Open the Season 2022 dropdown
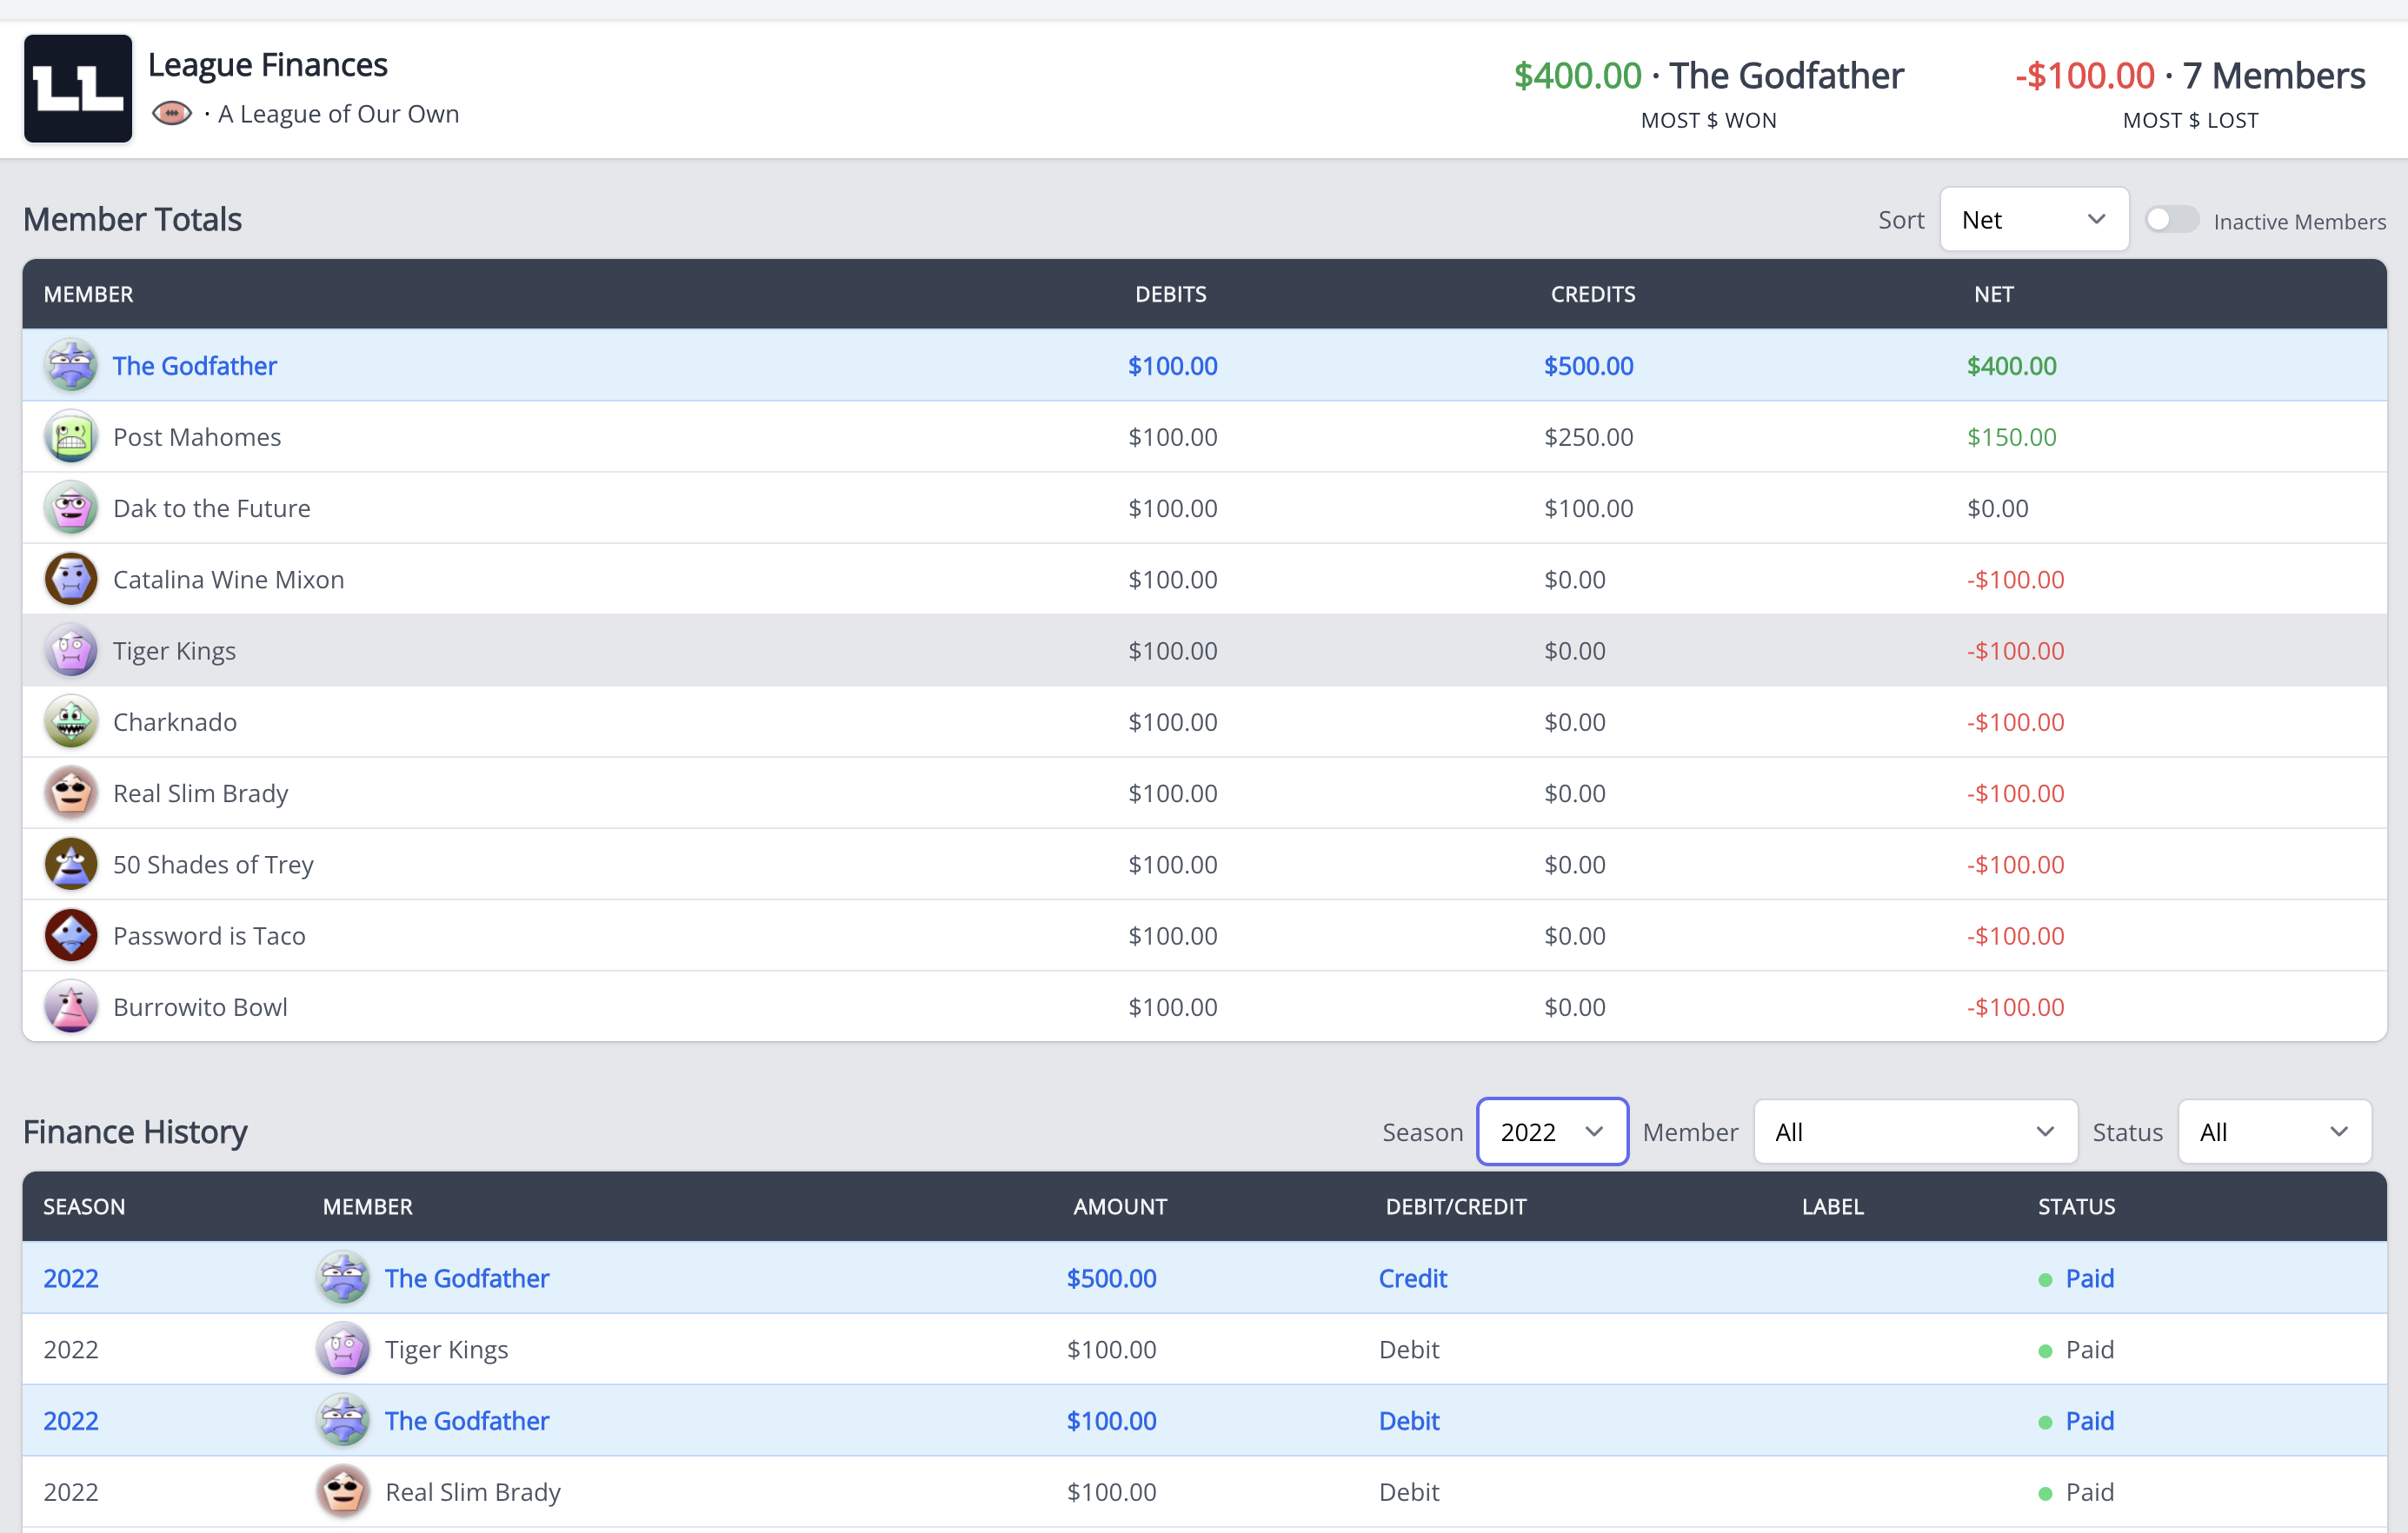This screenshot has width=2408, height=1533. pyautogui.click(x=1552, y=1132)
